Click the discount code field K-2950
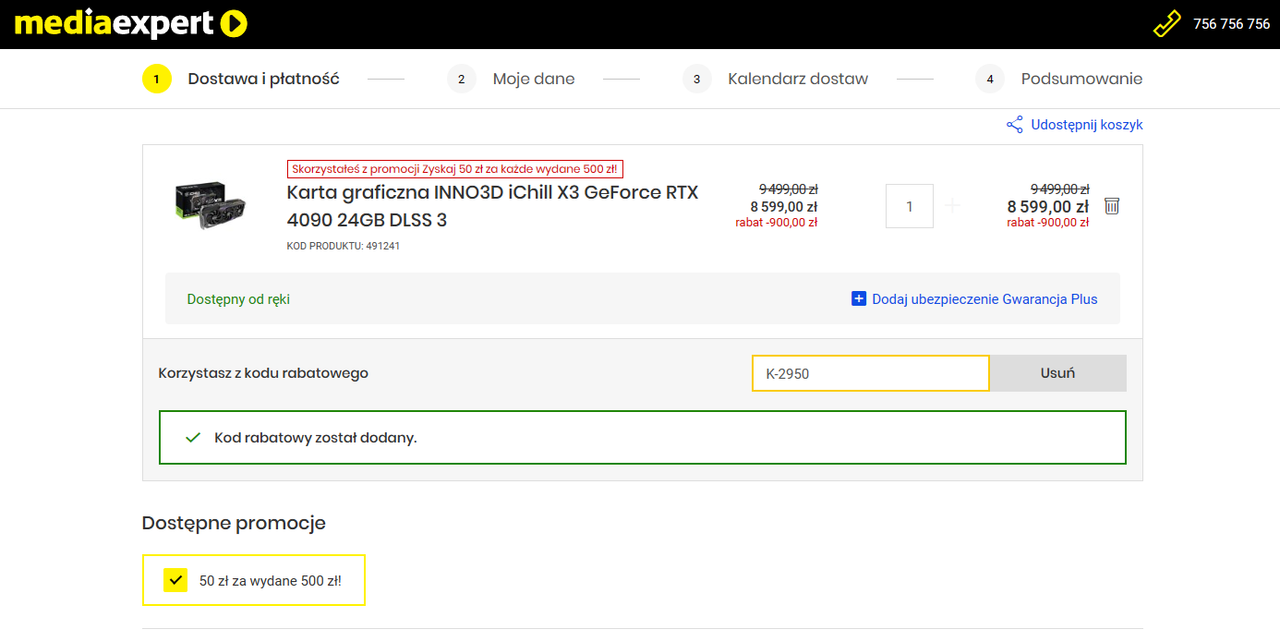1280x631 pixels. point(870,373)
